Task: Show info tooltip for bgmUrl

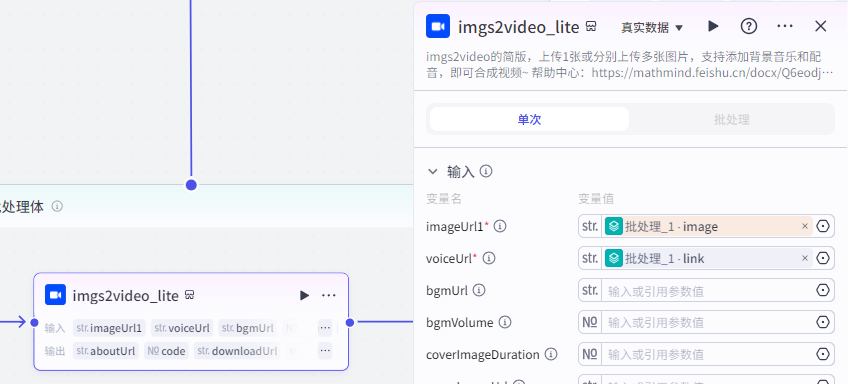Action: point(479,290)
